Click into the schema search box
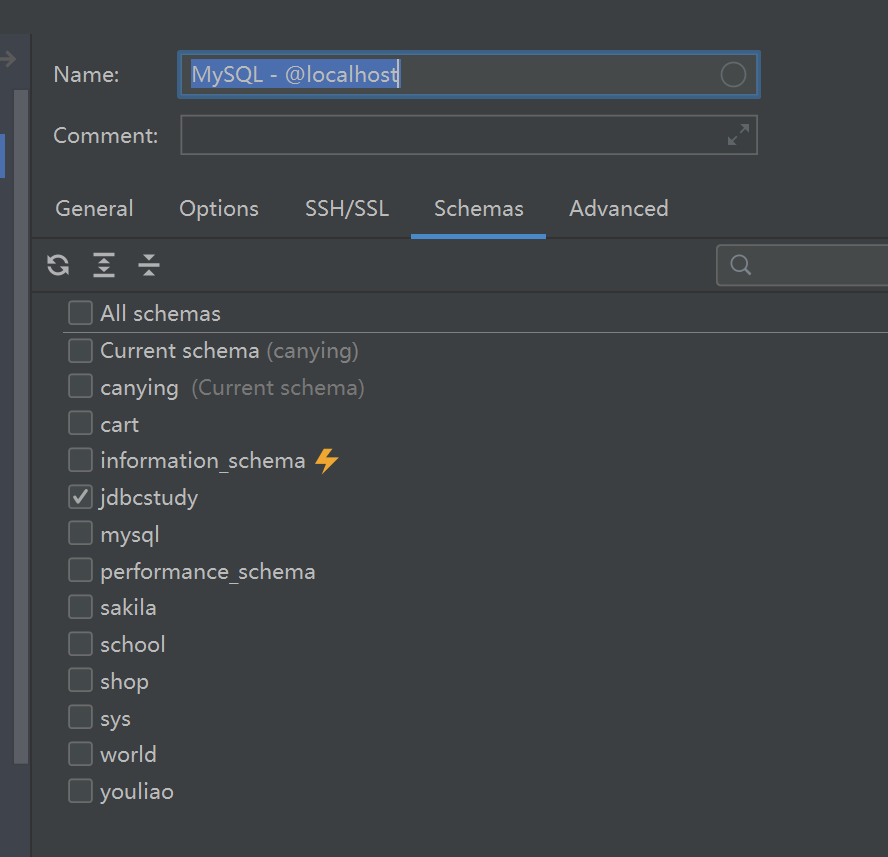This screenshot has width=888, height=857. (x=804, y=265)
